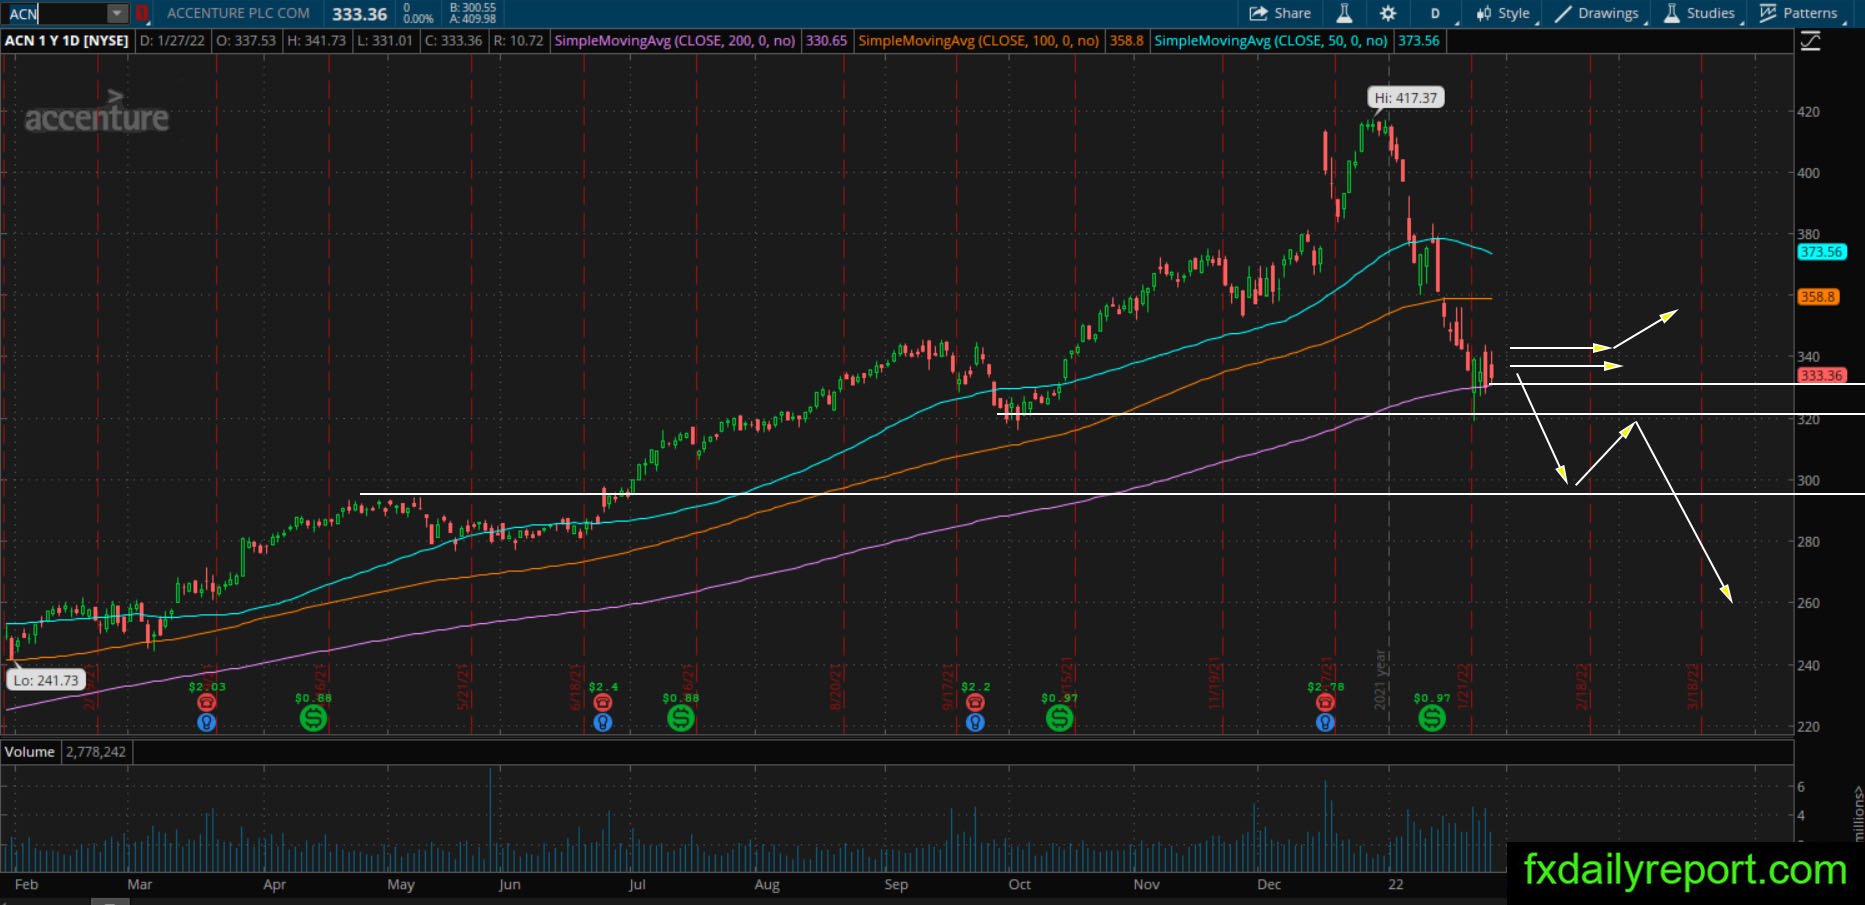Click the first $0.88 dividend icon near April
This screenshot has width=1865, height=905.
pos(313,717)
